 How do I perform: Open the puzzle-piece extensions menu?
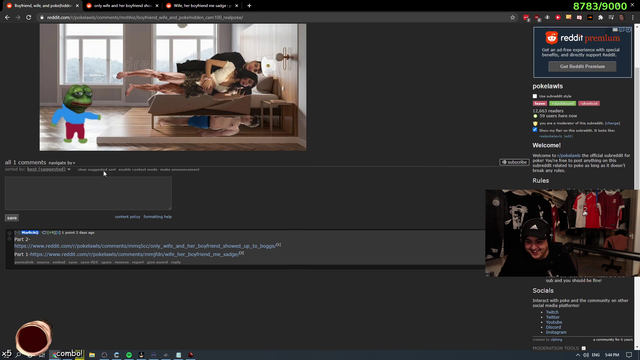[x=600, y=18]
